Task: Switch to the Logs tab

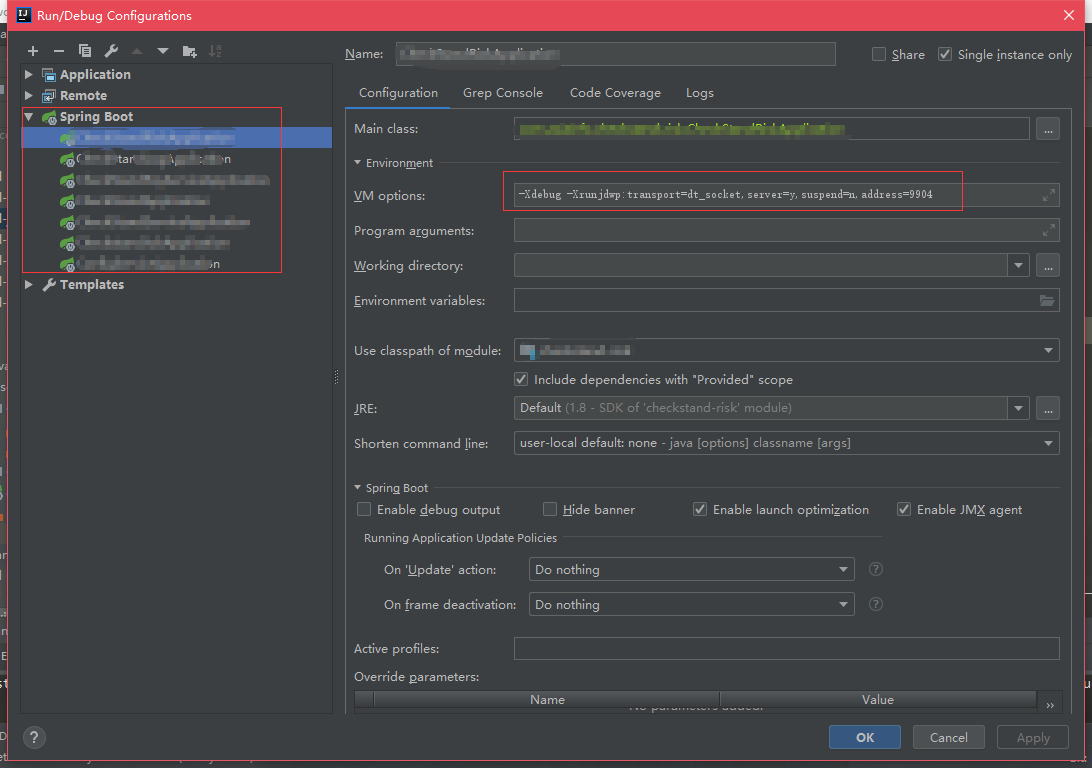Action: tap(699, 93)
